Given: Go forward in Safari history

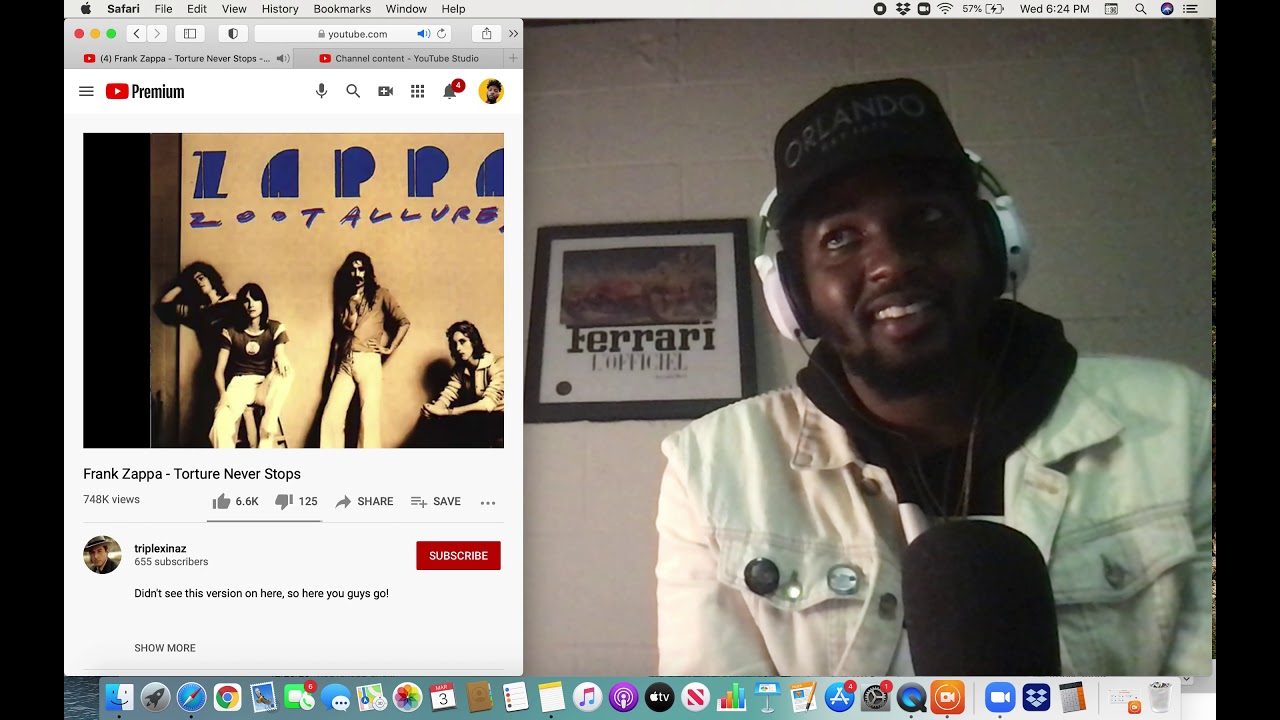Looking at the screenshot, I should pos(156,33).
